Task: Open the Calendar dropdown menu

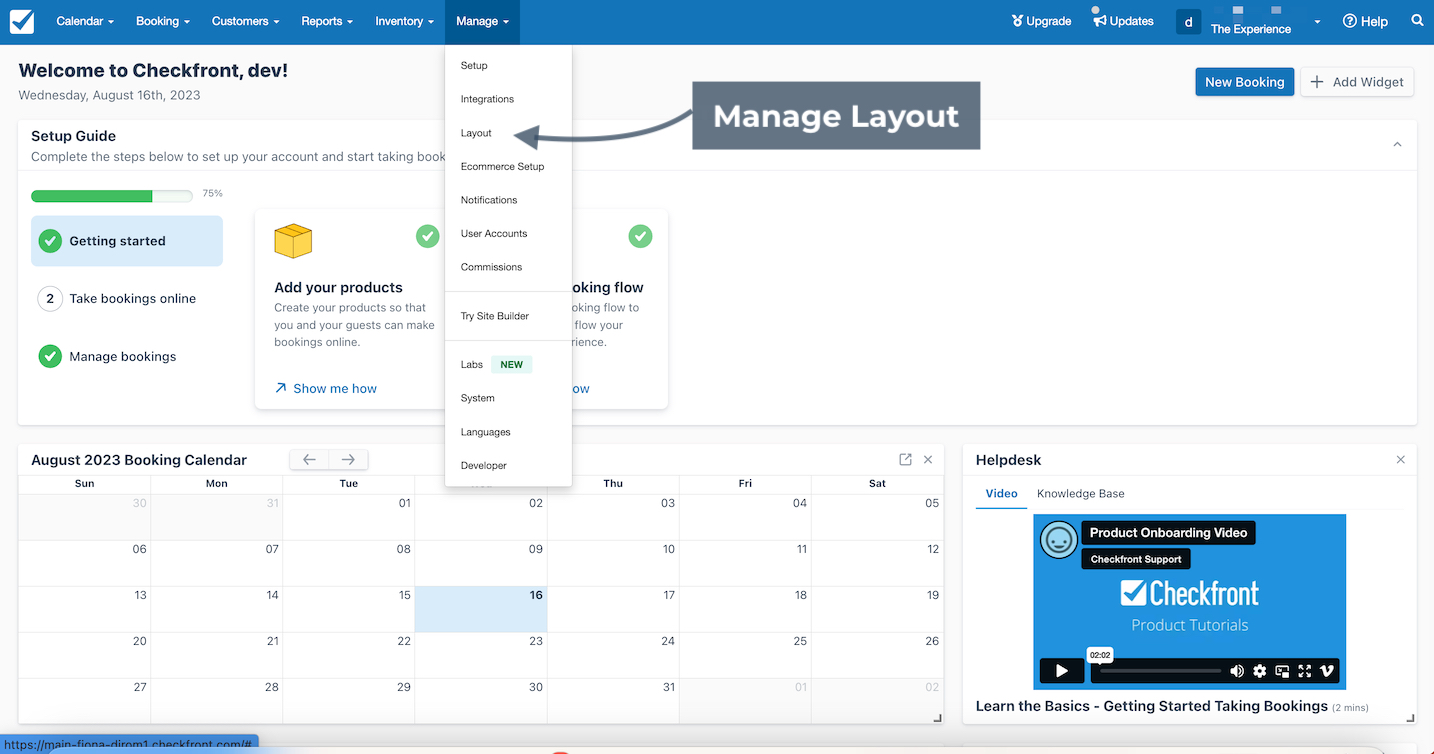Action: [85, 21]
